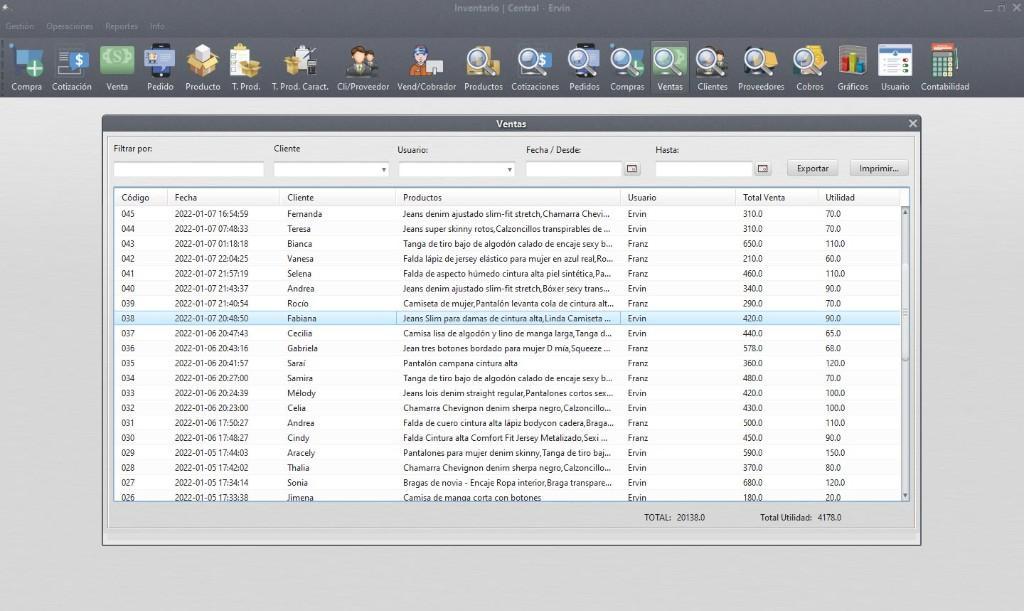Image resolution: width=1024 pixels, height=611 pixels.
Task: Click the Exportar button
Action: (x=812, y=168)
